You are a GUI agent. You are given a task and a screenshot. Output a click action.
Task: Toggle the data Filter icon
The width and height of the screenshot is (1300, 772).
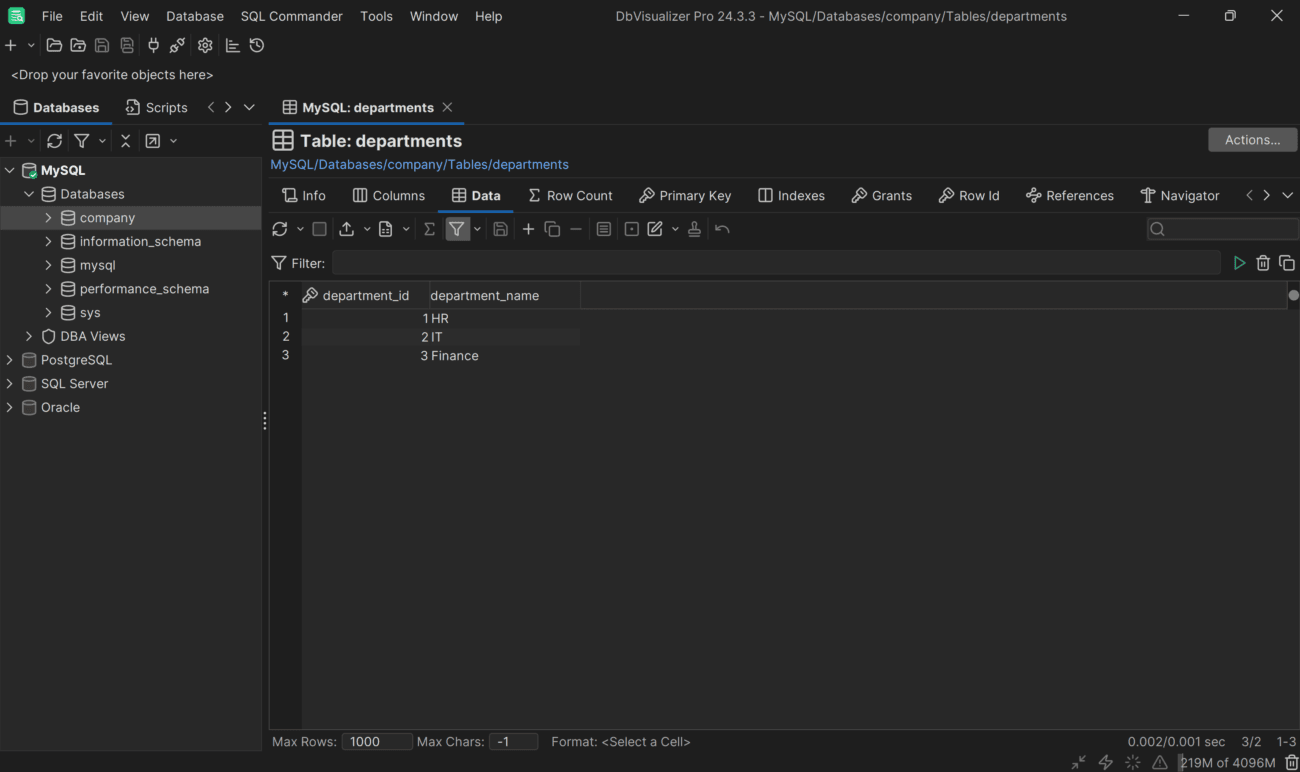457,228
